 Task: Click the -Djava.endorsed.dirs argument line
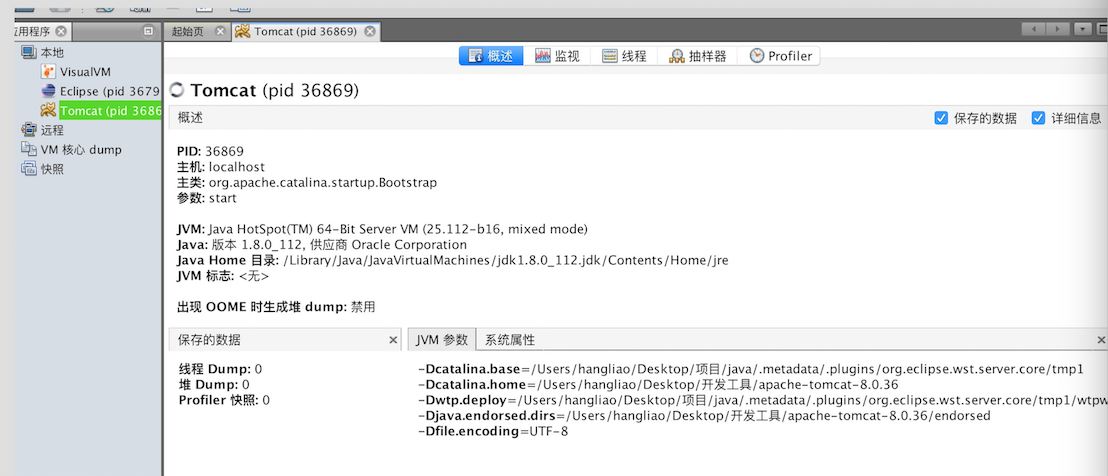point(704,416)
